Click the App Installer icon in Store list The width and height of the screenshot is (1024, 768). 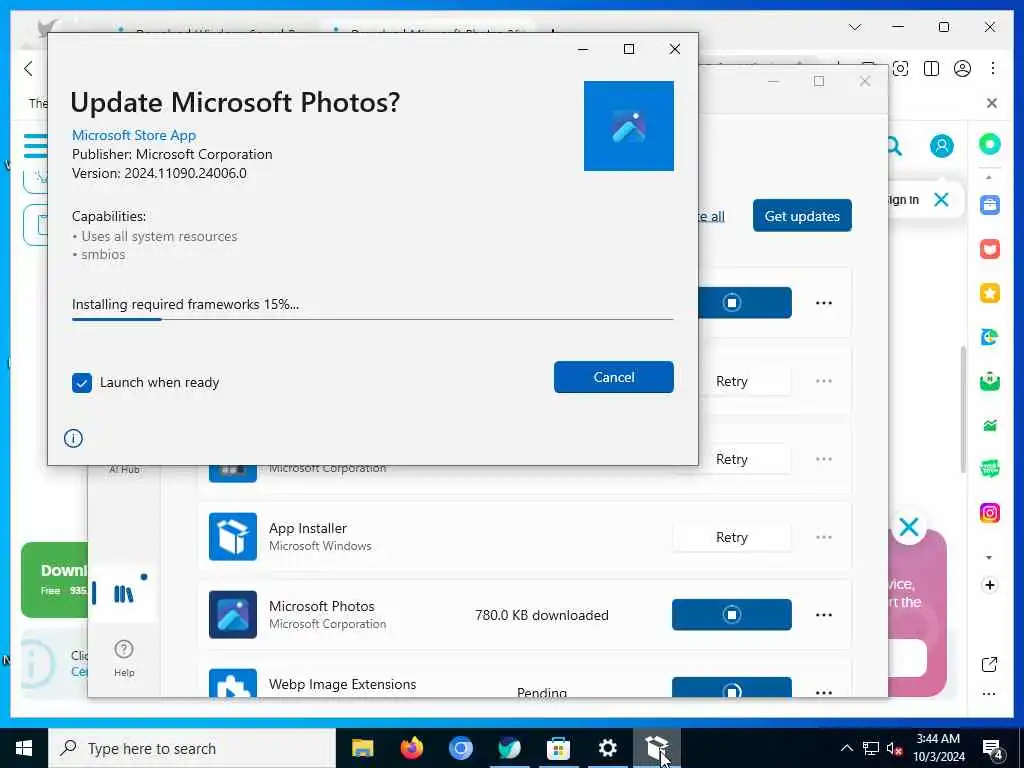pos(233,537)
